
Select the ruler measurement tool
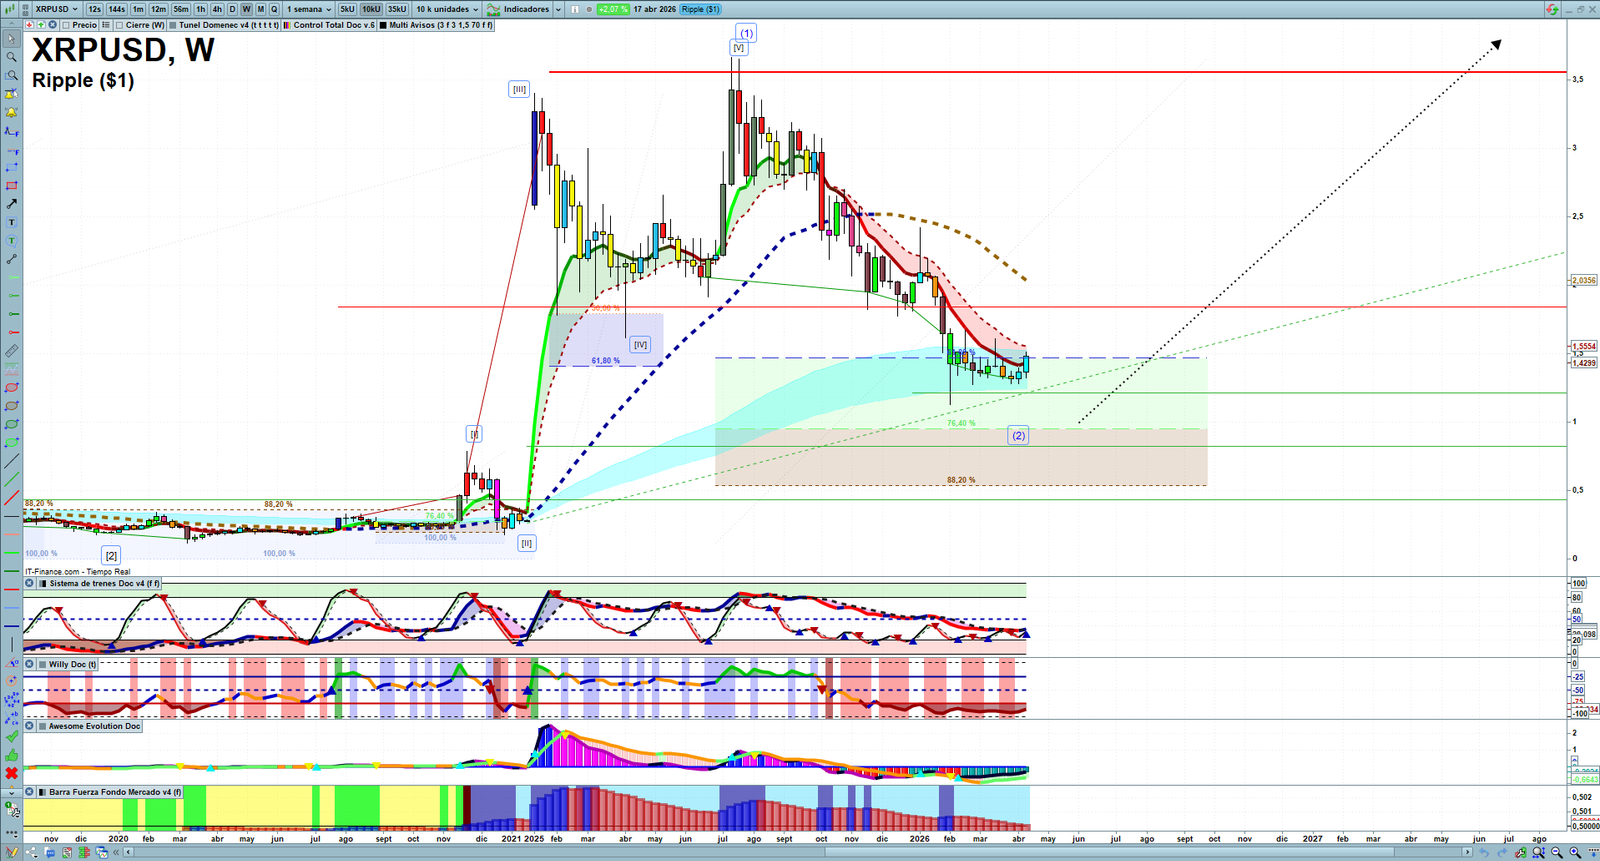point(11,351)
